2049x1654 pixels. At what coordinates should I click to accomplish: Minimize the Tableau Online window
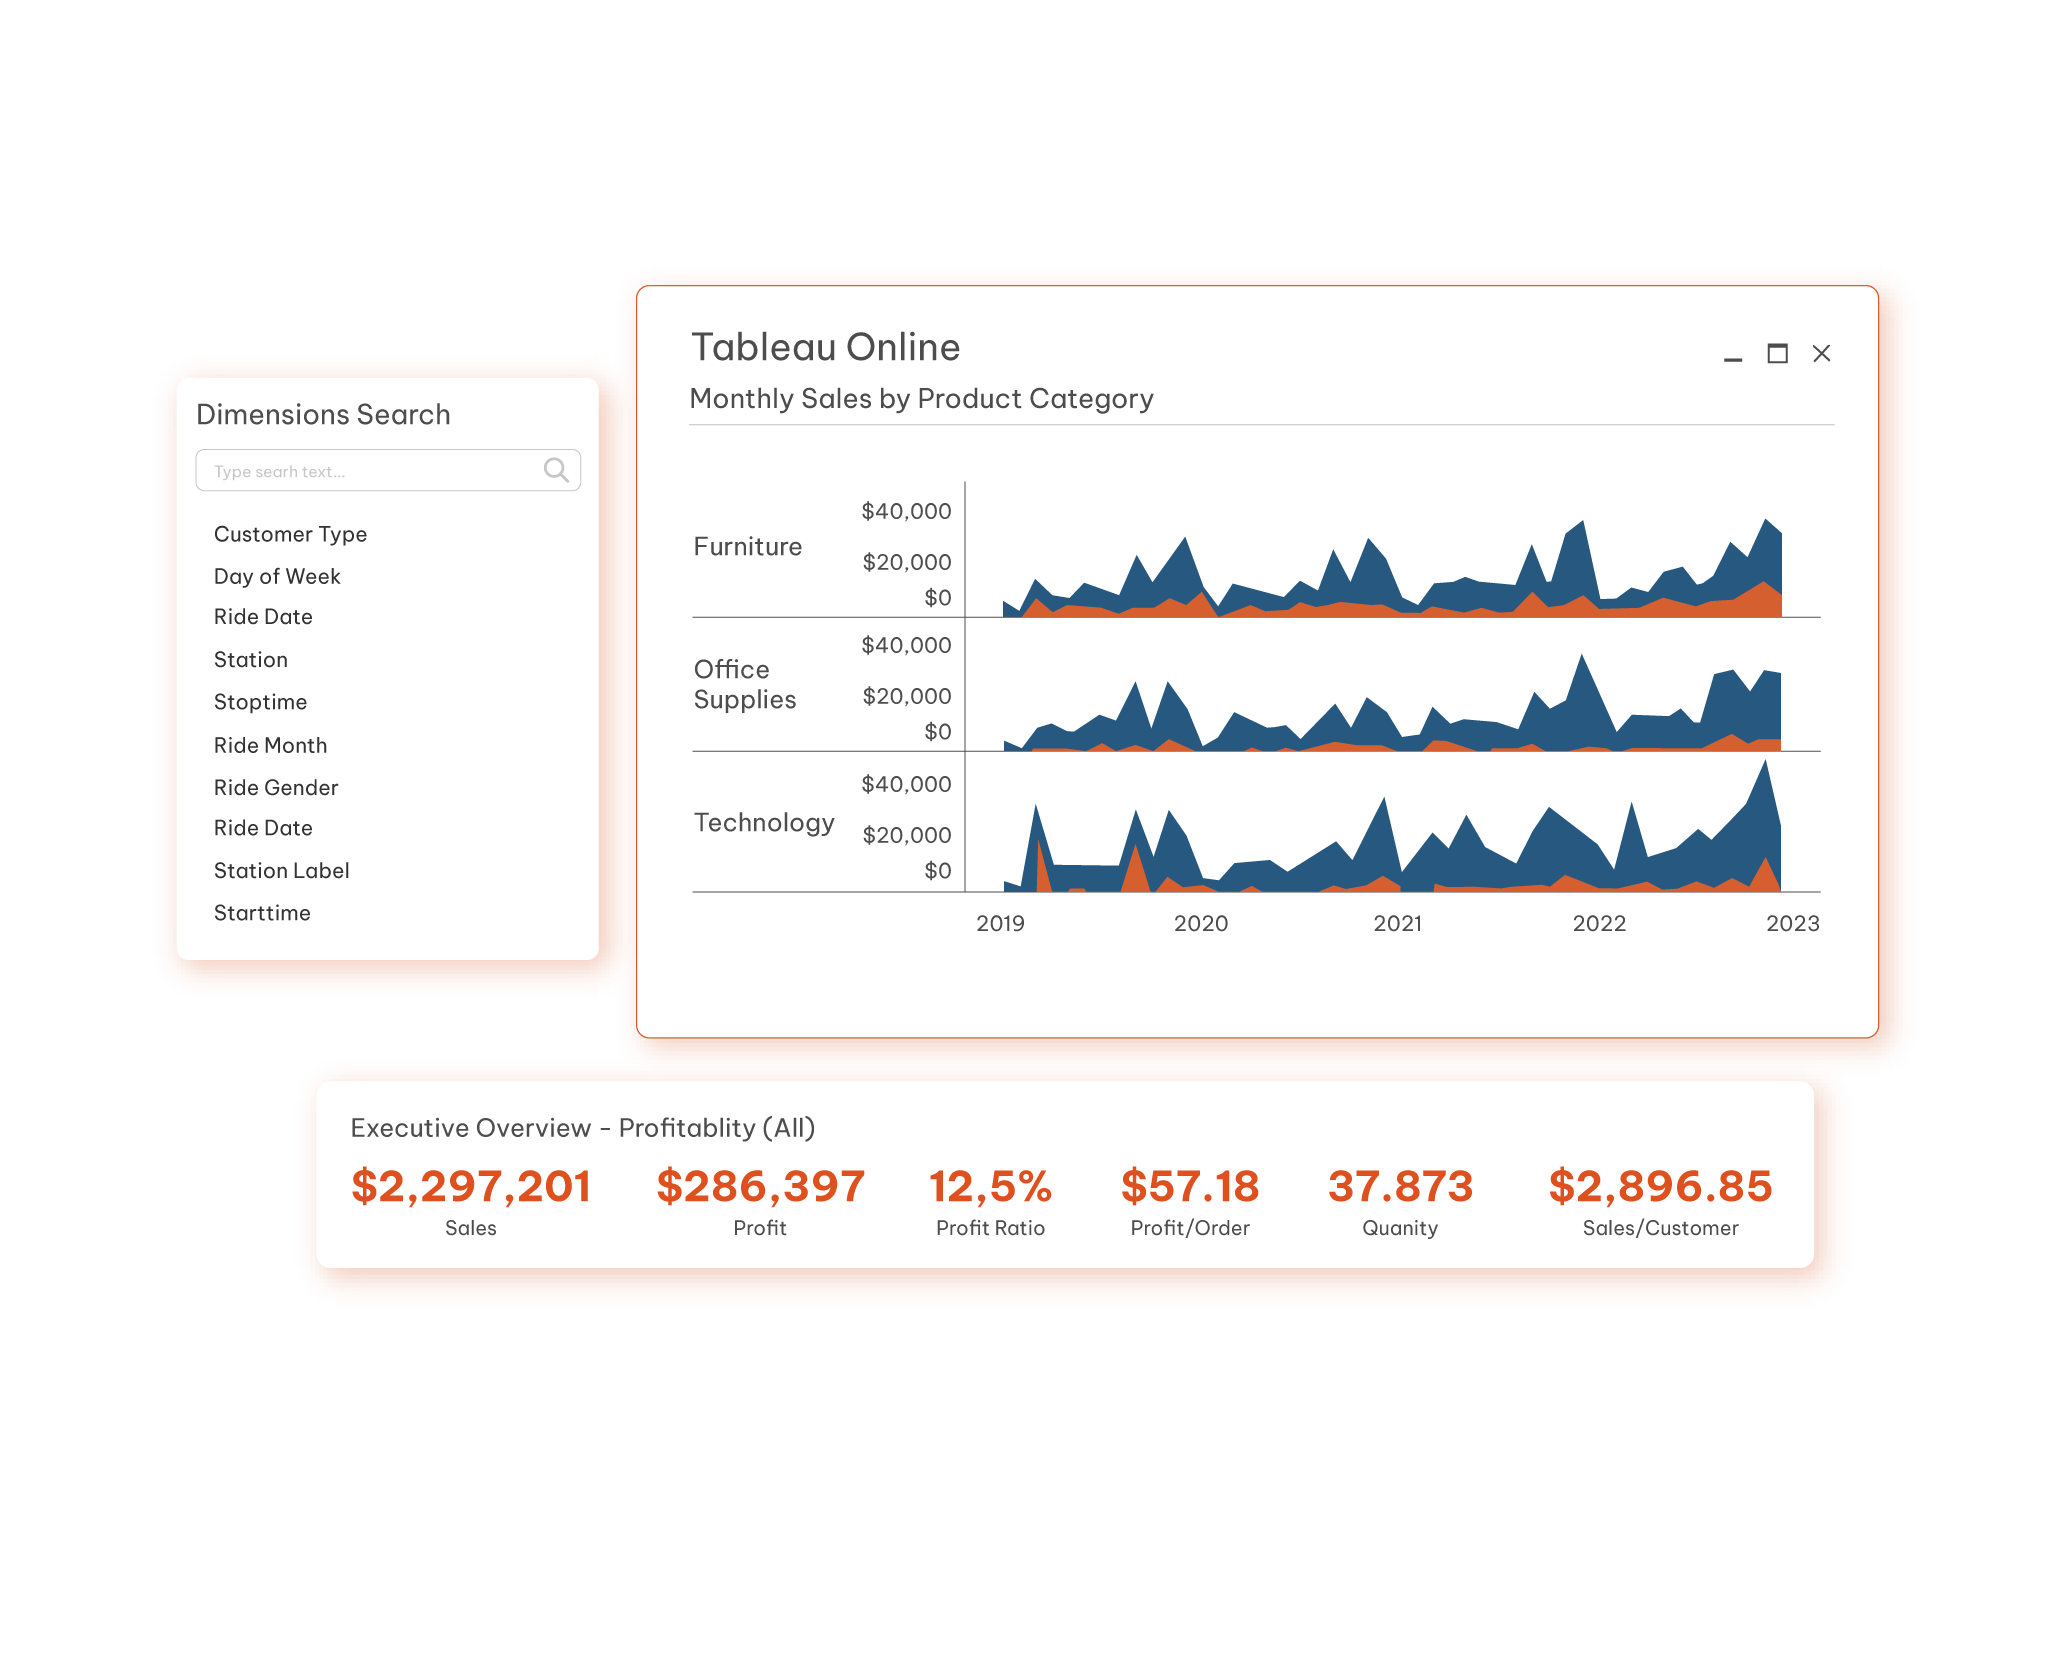1733,355
